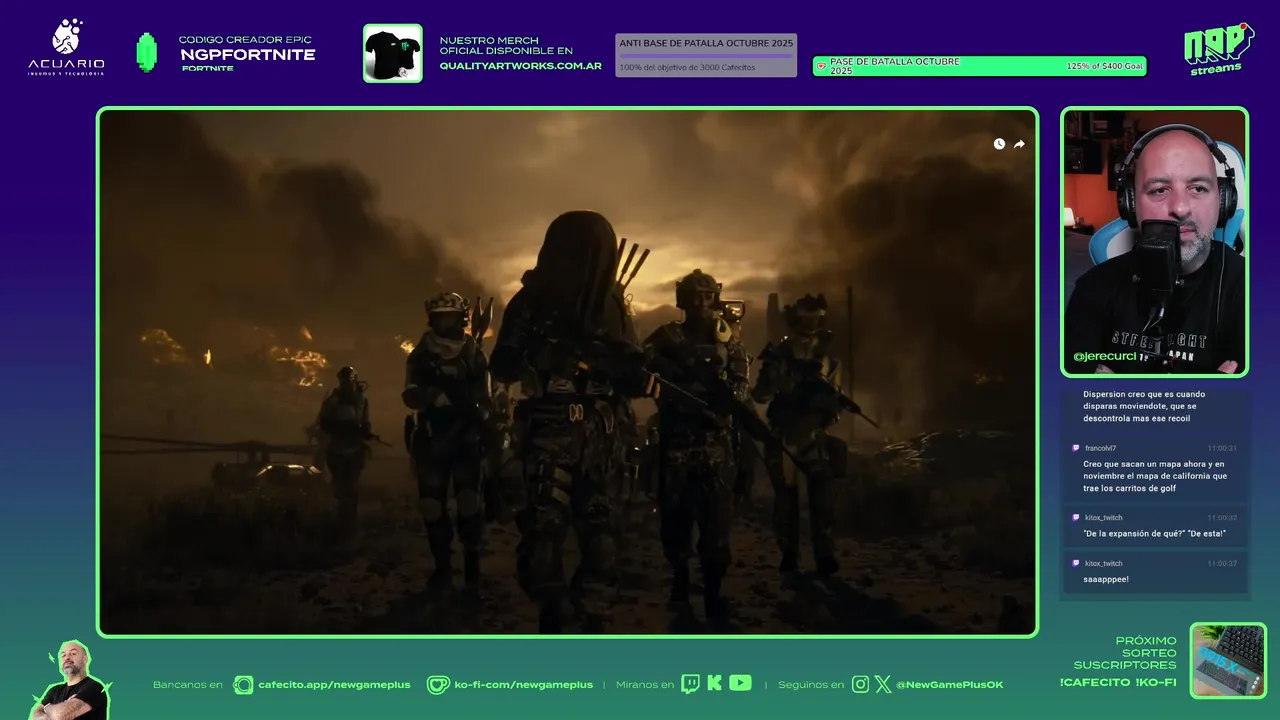
Task: Click the '125% of $400 Goal' text
Action: [1104, 66]
